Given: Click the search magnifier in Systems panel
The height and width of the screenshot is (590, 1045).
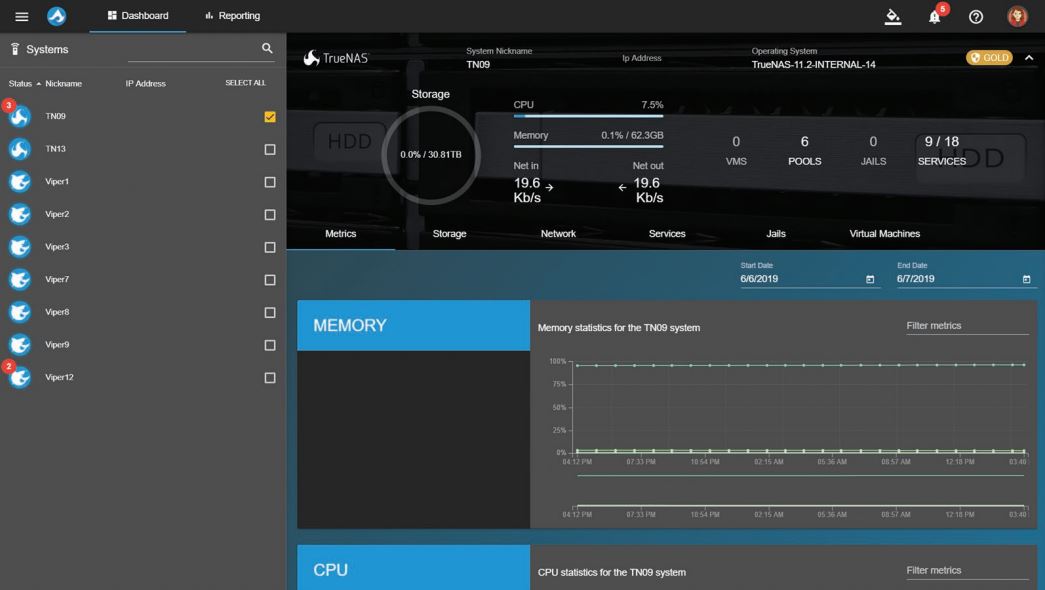Looking at the screenshot, I should coord(267,48).
